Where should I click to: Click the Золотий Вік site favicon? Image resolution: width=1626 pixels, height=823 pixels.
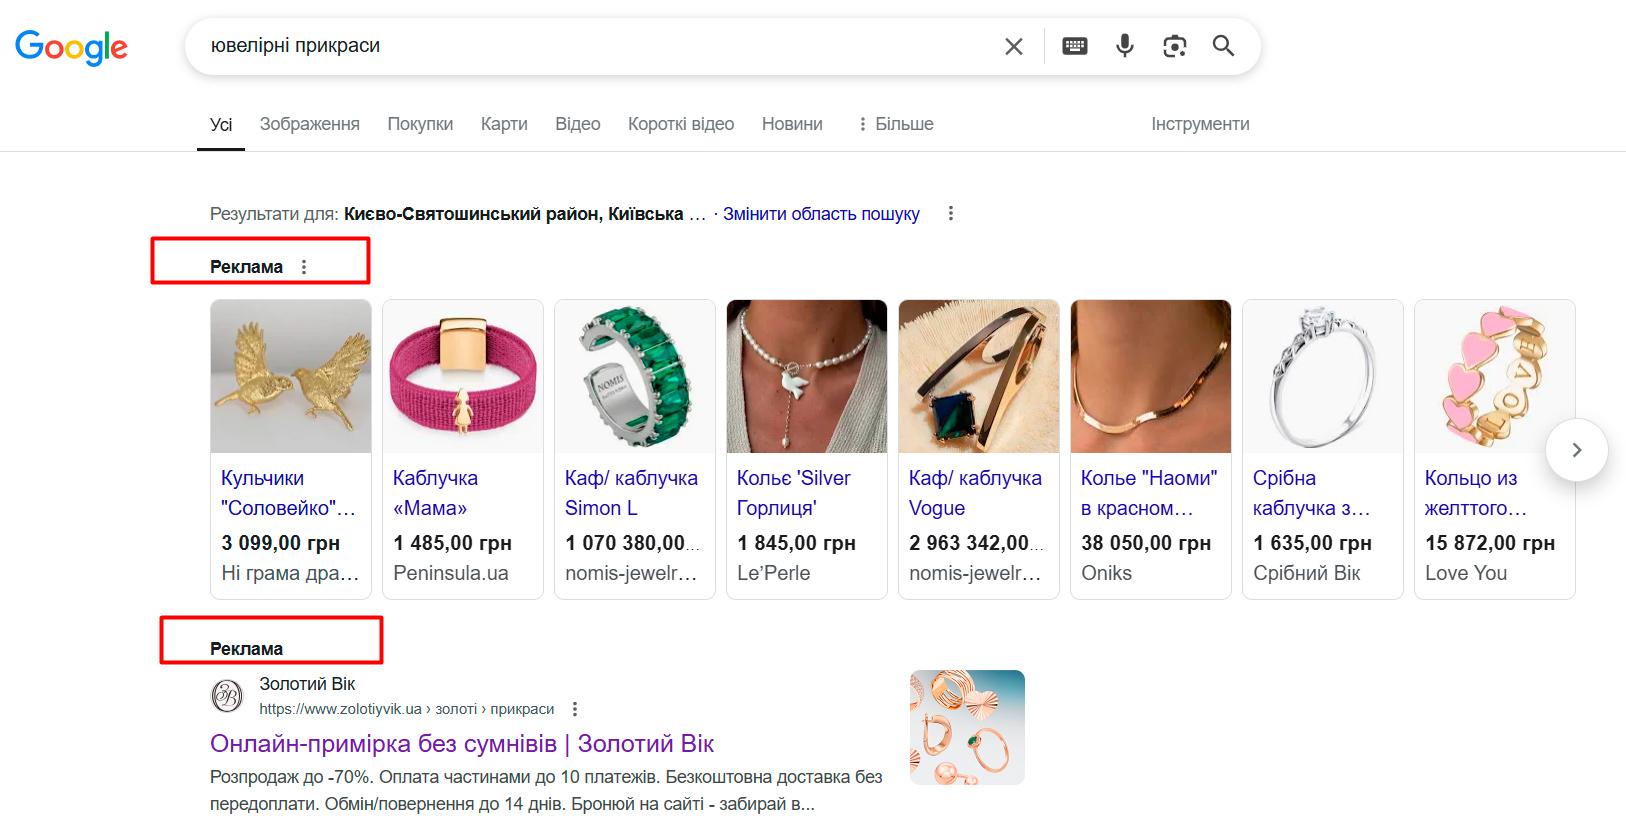pos(227,696)
